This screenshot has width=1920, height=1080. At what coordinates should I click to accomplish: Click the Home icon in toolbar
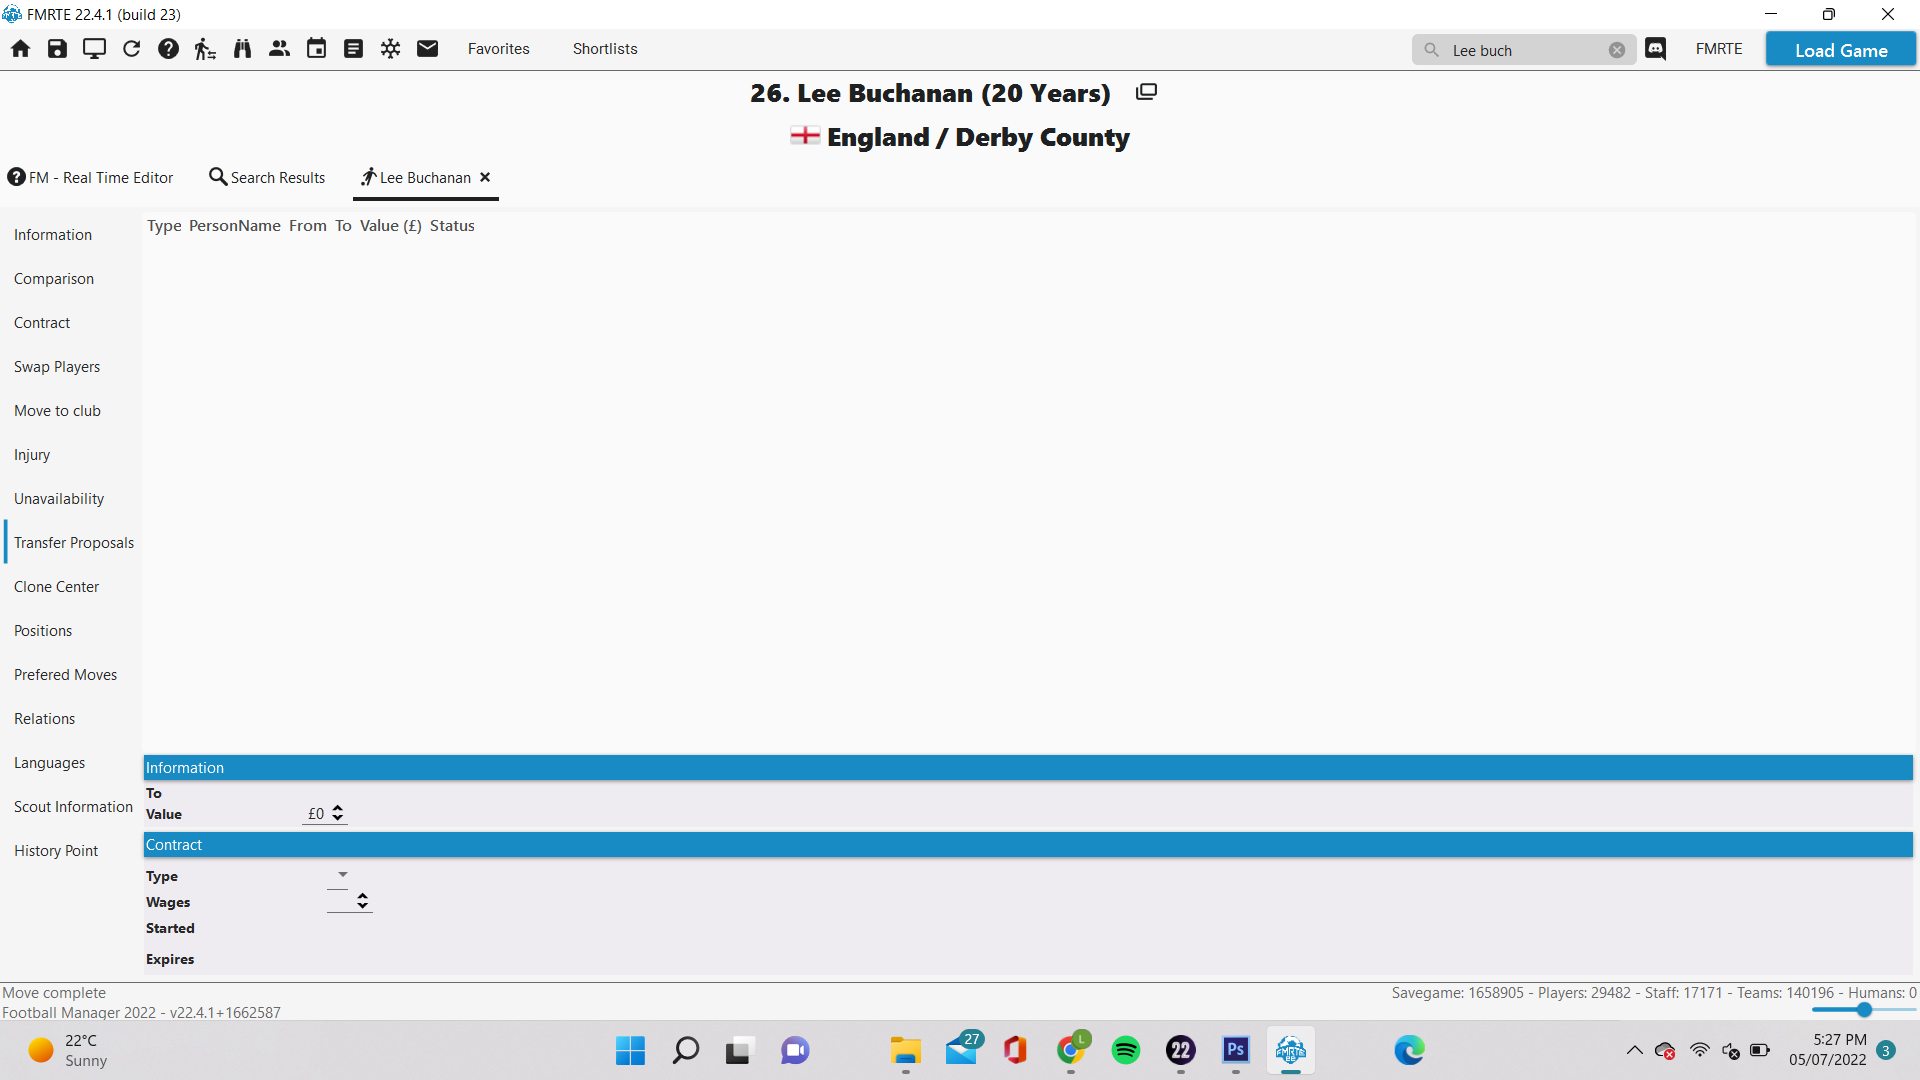coord(20,49)
